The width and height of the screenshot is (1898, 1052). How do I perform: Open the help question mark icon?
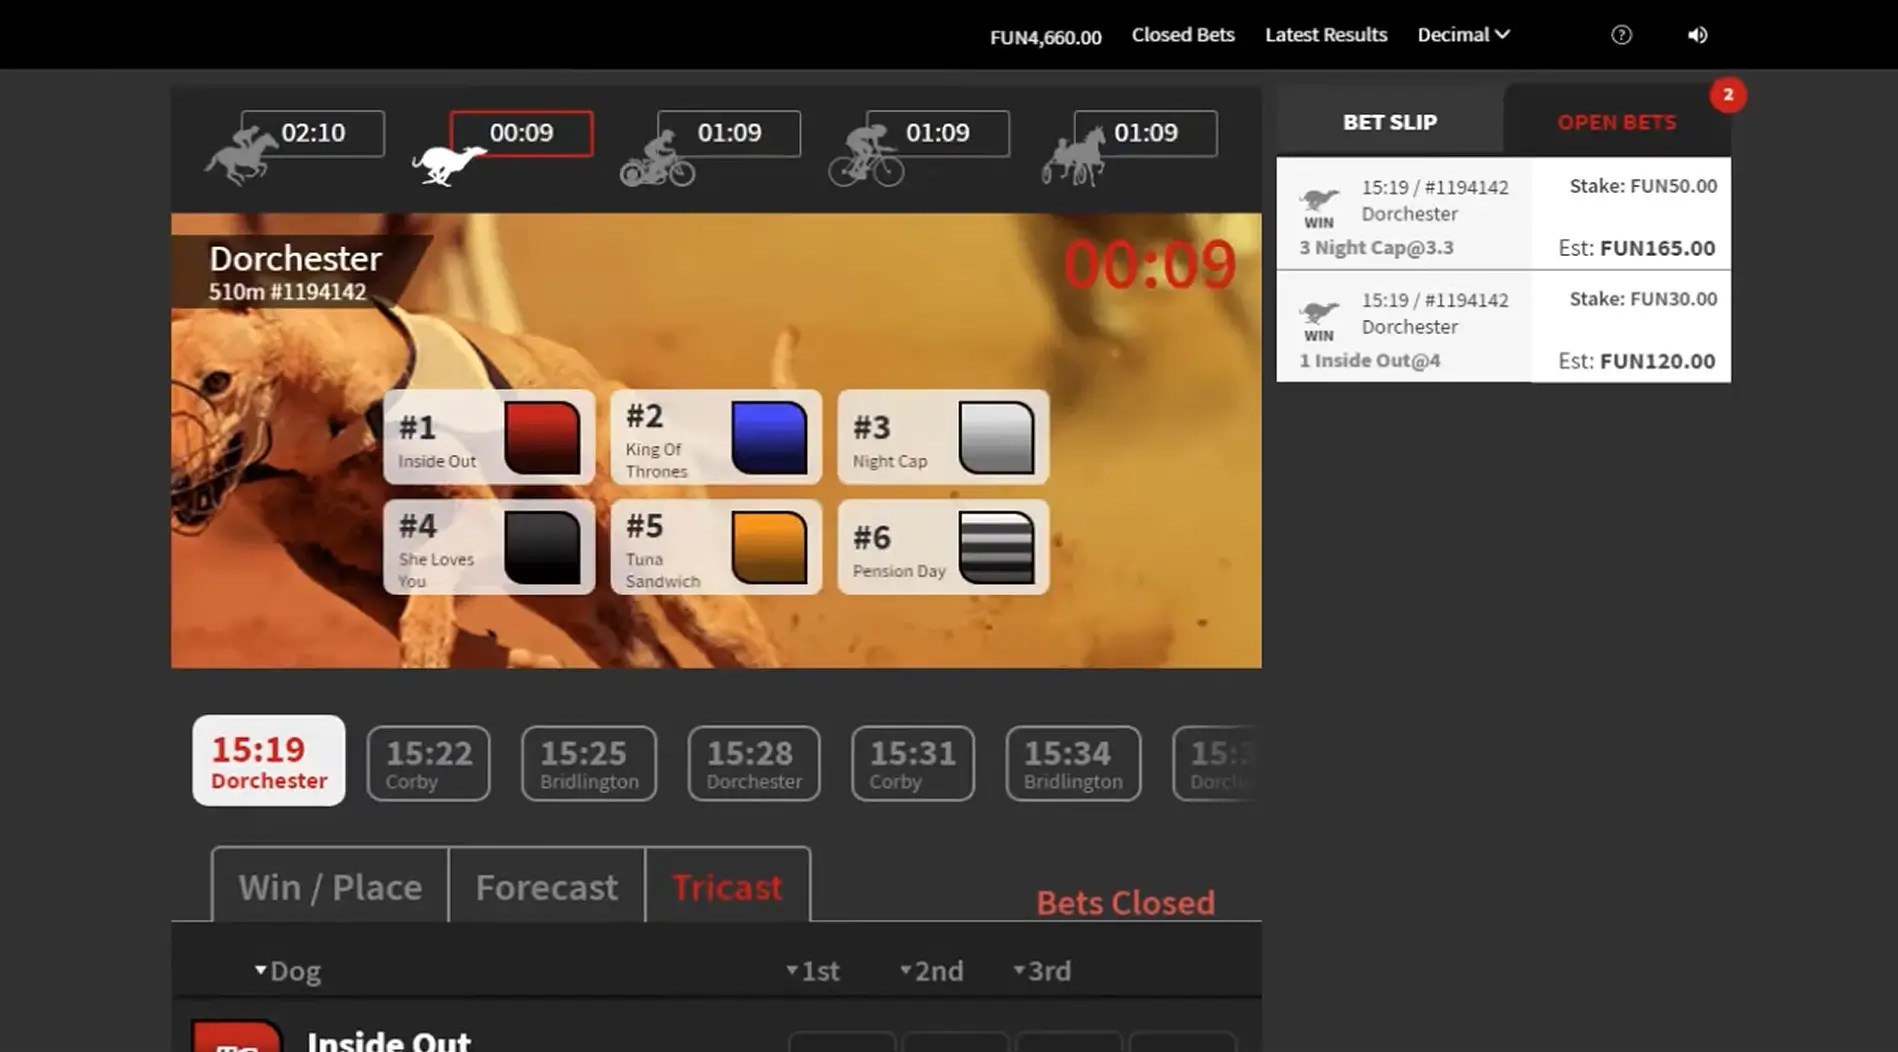point(1621,35)
